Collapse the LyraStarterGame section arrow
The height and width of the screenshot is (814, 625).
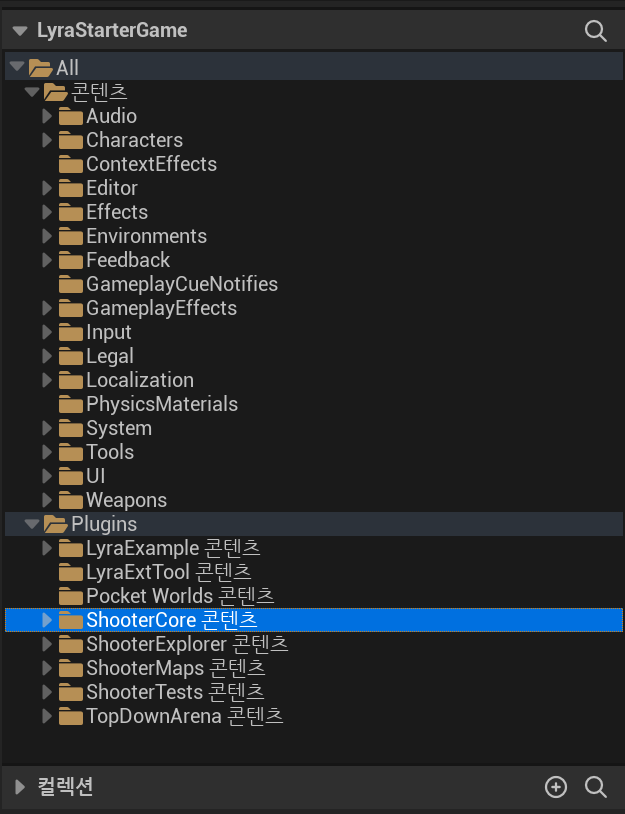pos(20,31)
